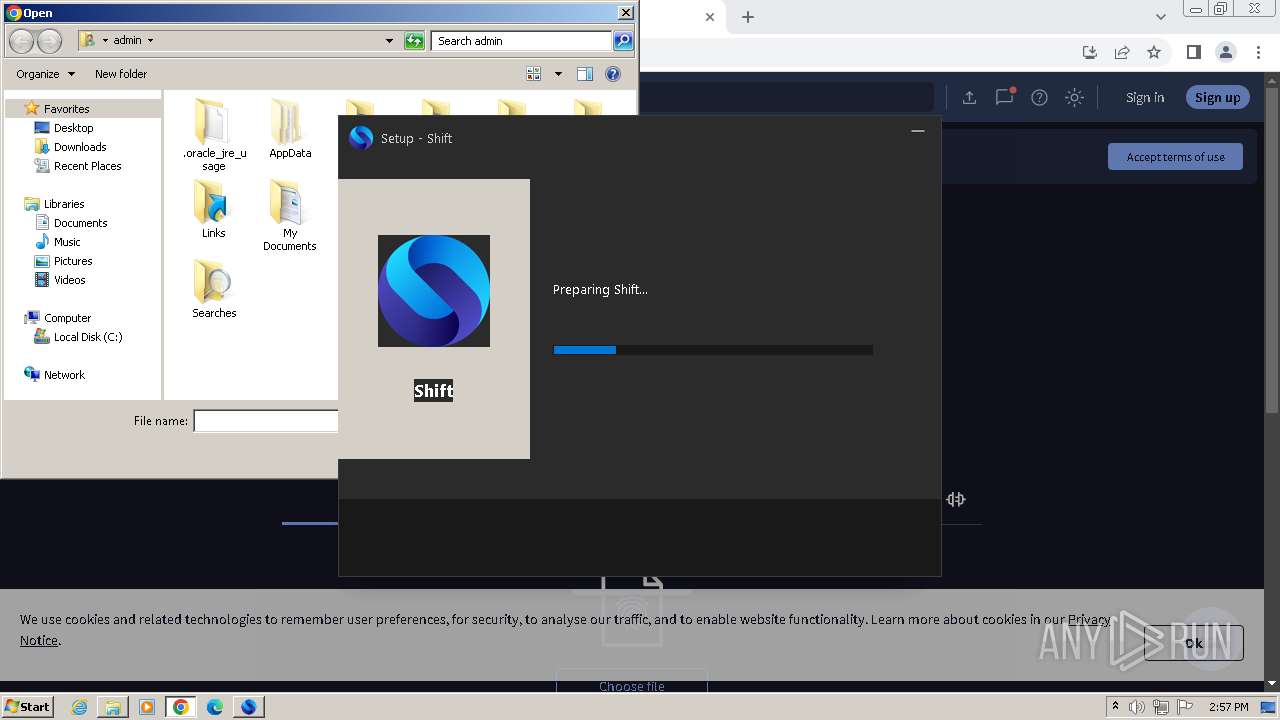
Task: Click the Back arrow in Open dialog
Action: tap(21, 41)
